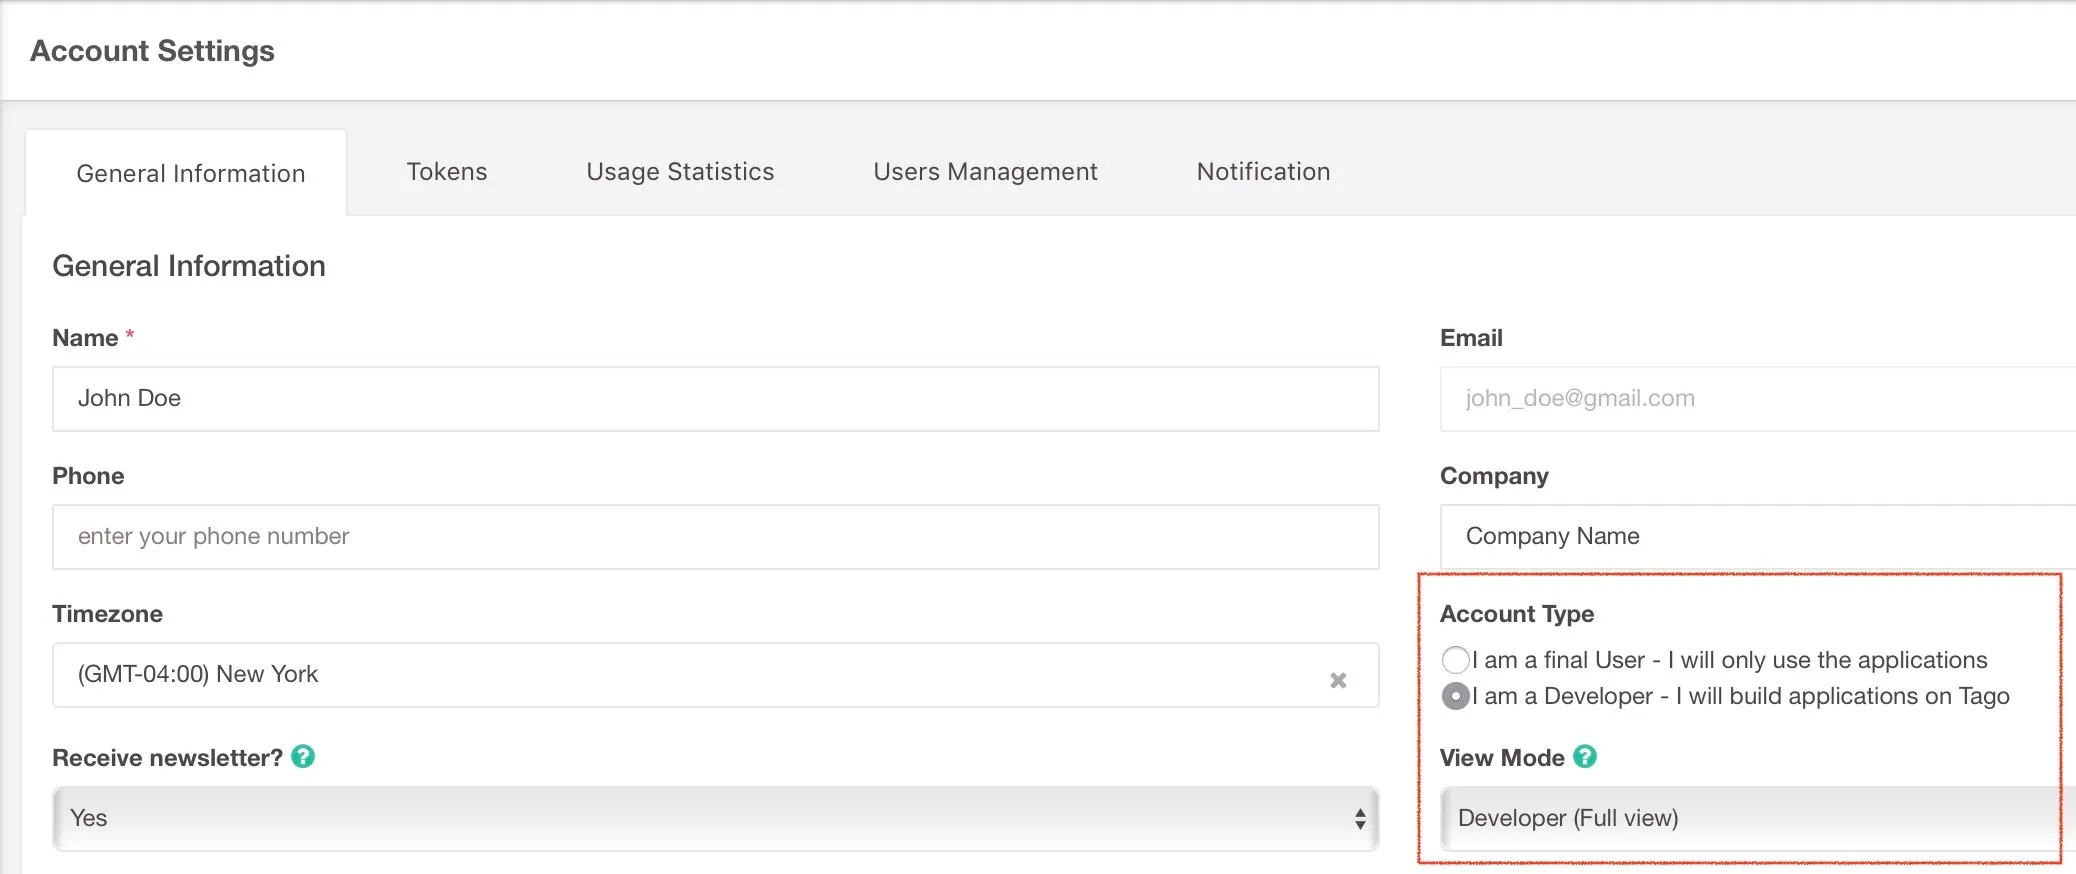Click the Email field with john_doe@gmail.com
Viewport: 2076px width, 874px height.
tap(1758, 399)
